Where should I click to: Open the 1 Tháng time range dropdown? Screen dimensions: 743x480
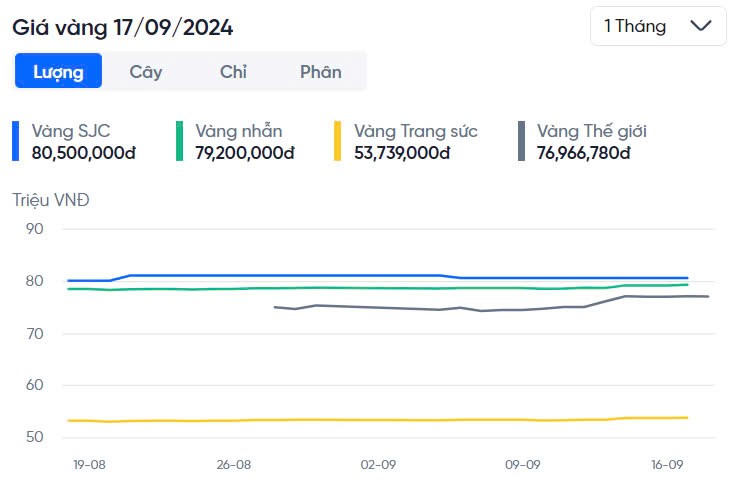(x=657, y=27)
